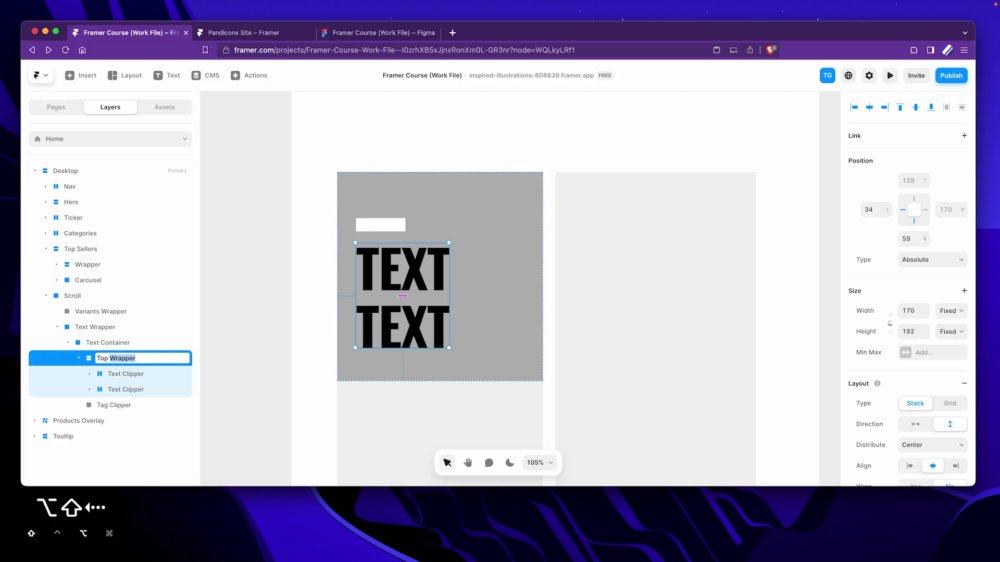Set Align to center

[x=932, y=466]
